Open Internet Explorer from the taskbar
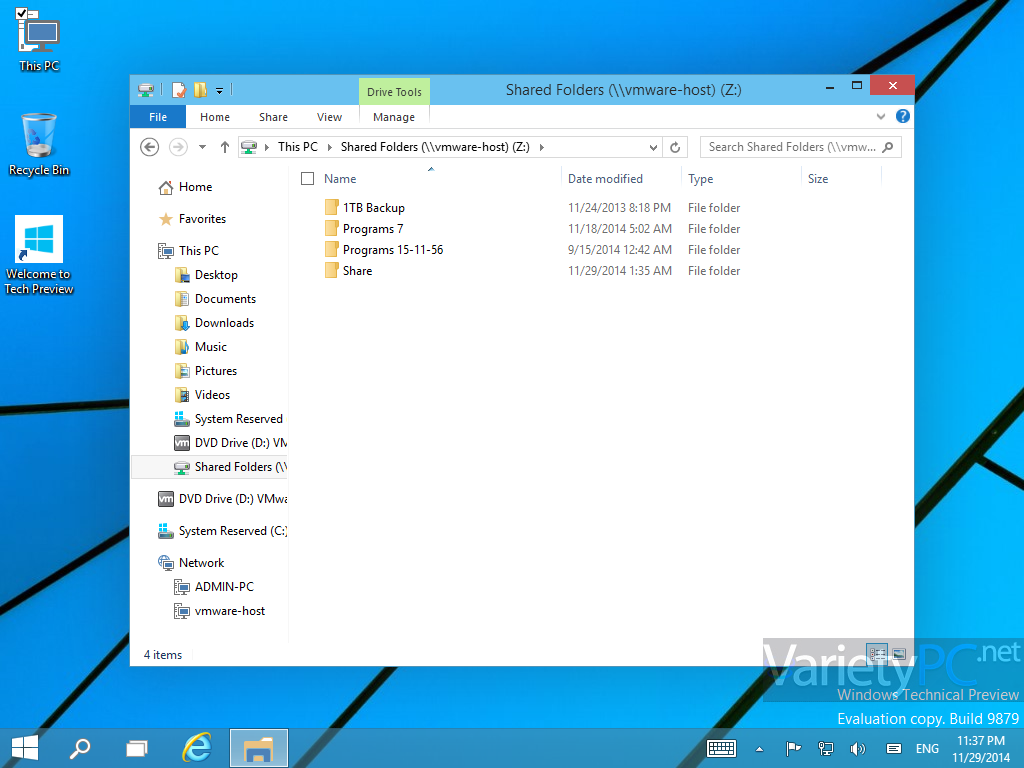 (x=198, y=747)
